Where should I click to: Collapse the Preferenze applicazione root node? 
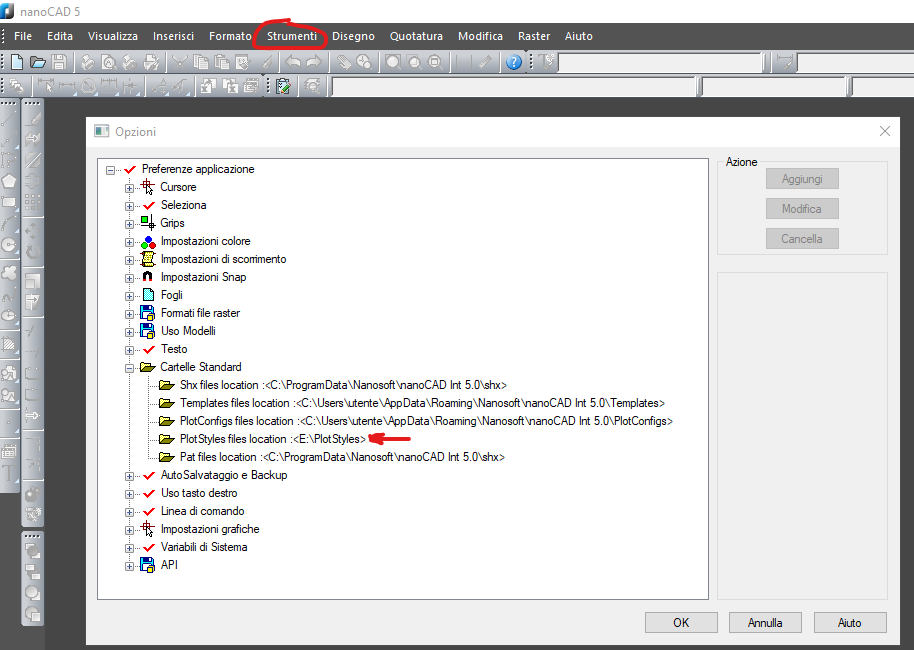point(110,169)
